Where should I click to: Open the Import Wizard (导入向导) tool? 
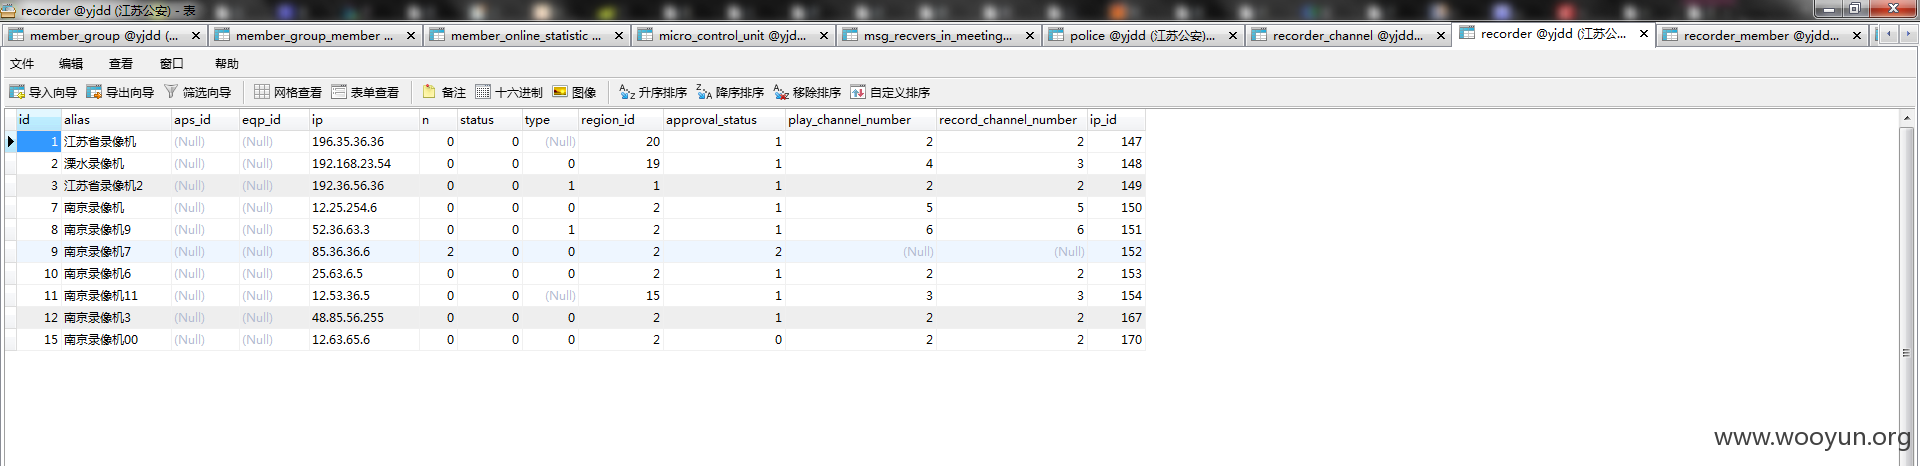(x=43, y=92)
